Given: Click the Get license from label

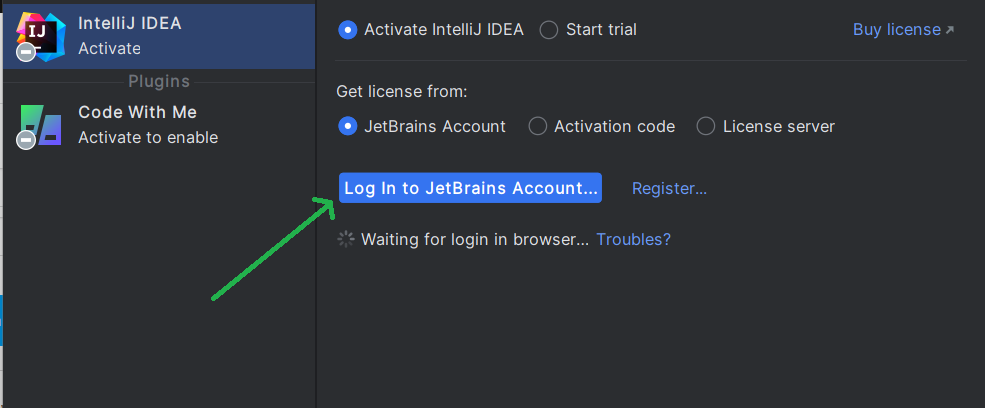Looking at the screenshot, I should click(402, 92).
